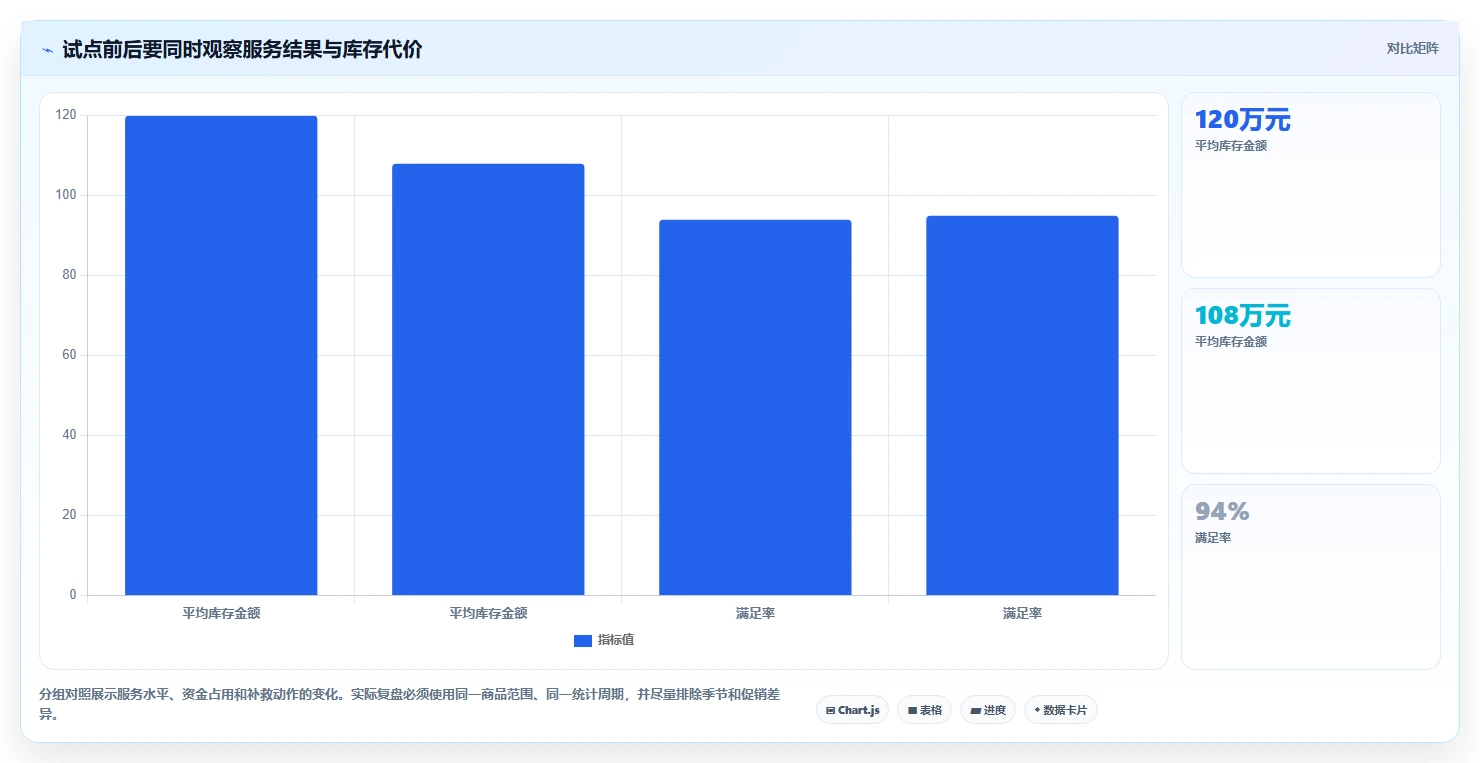Select the 数据卡片 chip

[1061, 710]
